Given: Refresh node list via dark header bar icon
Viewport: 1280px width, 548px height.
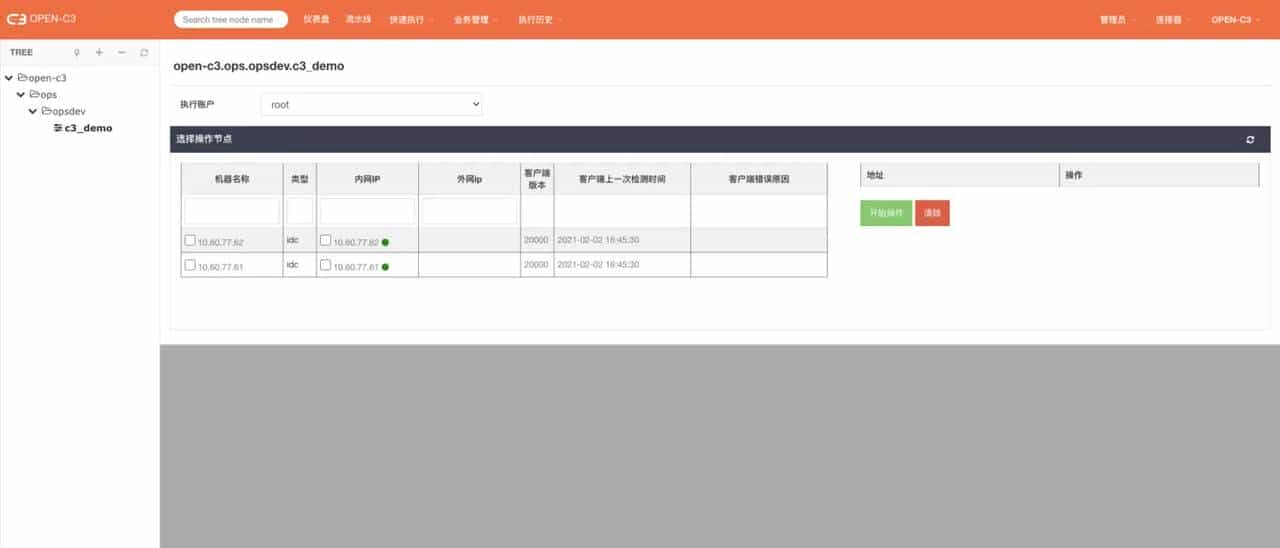Looking at the screenshot, I should 1250,140.
